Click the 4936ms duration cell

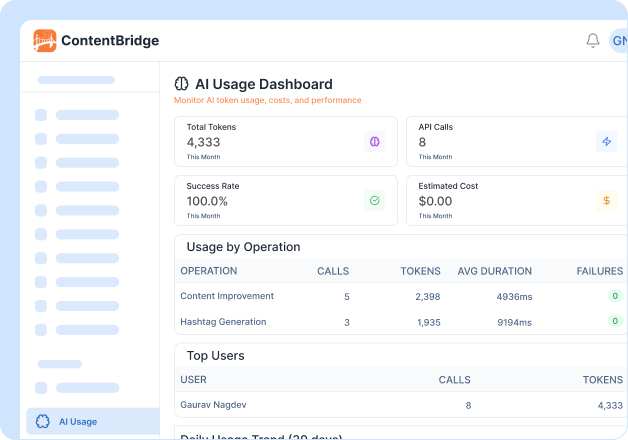[x=514, y=297]
